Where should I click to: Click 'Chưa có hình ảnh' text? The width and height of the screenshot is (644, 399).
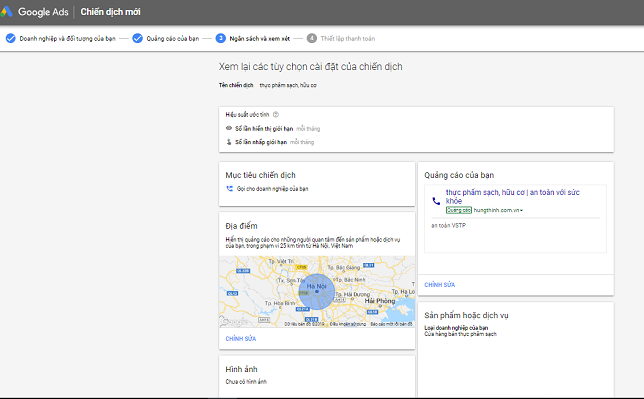point(246,381)
